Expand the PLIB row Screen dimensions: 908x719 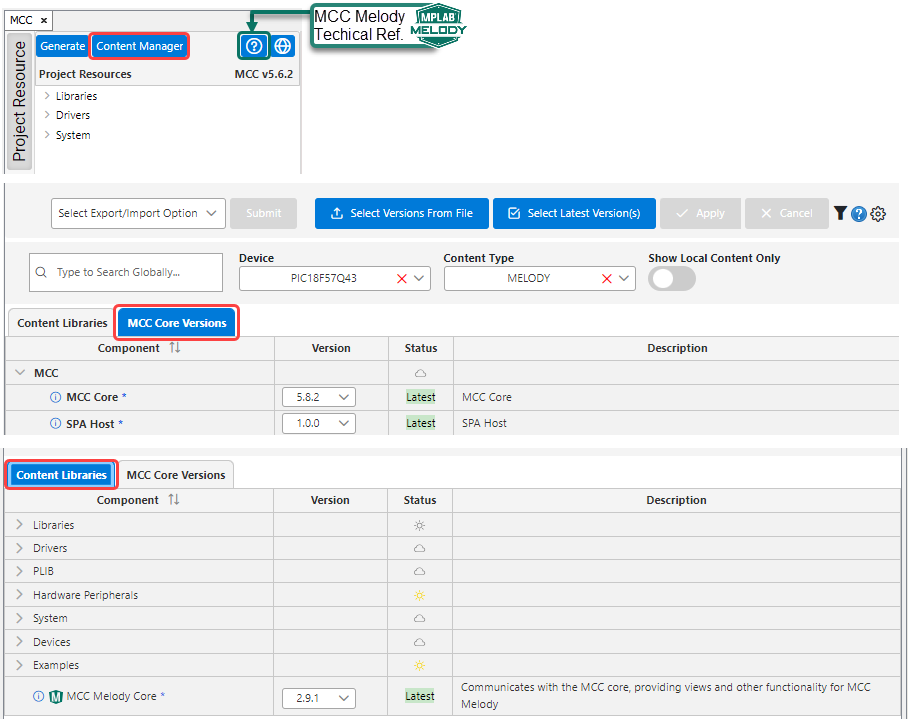[x=20, y=571]
